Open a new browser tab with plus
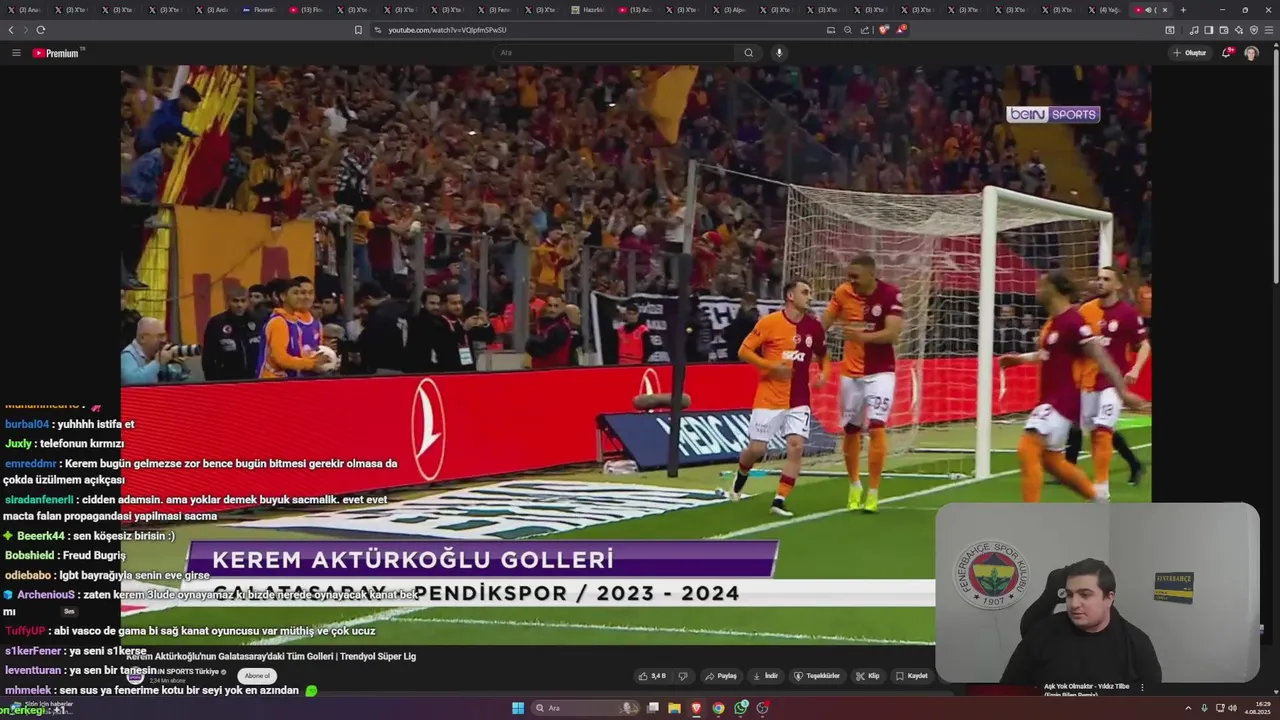1280x720 pixels. 1183,10
